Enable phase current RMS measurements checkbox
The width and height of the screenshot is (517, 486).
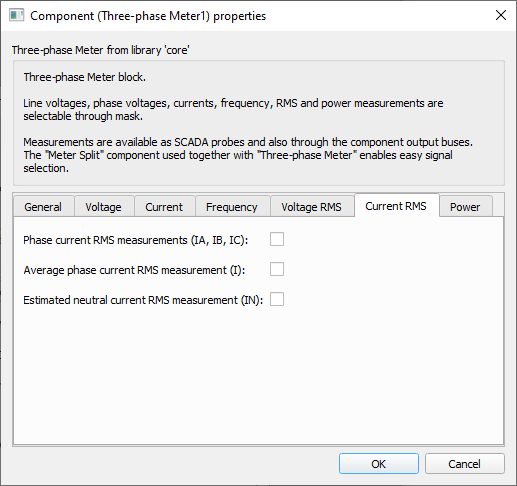[277, 239]
